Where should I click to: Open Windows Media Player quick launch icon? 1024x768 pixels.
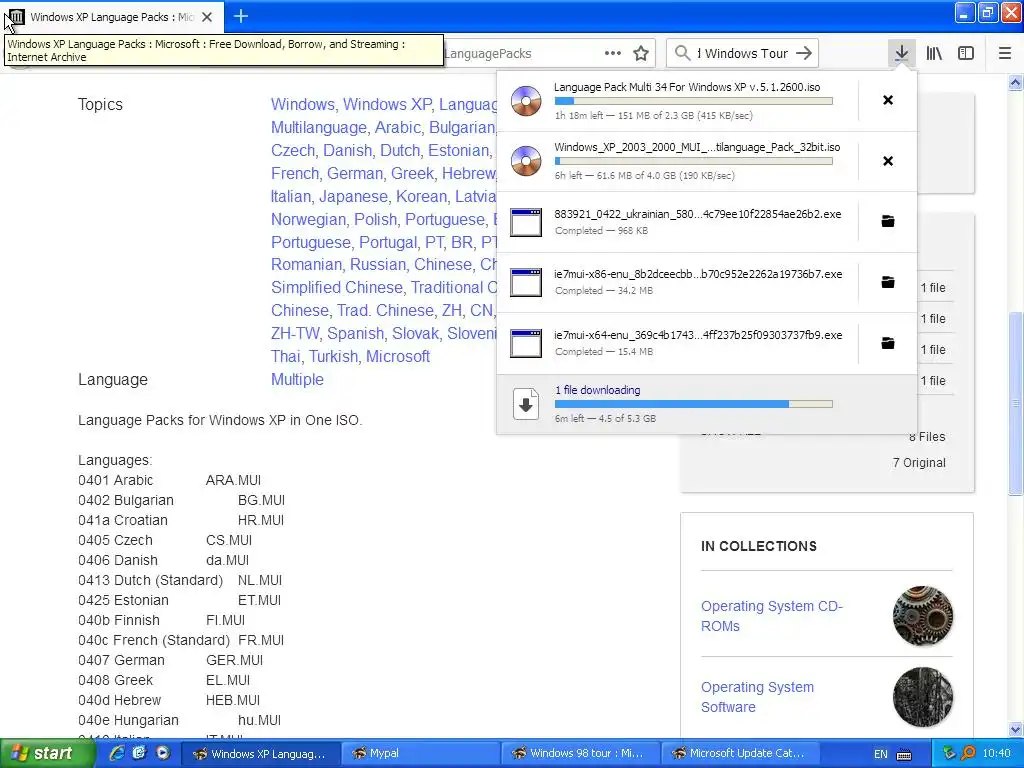[x=163, y=753]
